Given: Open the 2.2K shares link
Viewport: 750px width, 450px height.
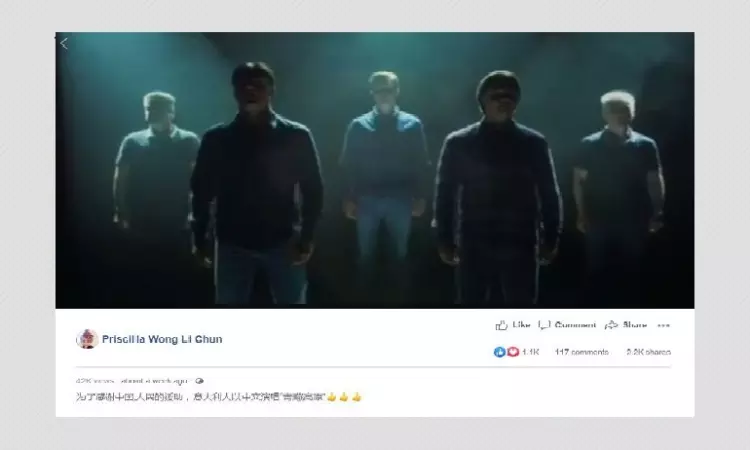Looking at the screenshot, I should 649,352.
